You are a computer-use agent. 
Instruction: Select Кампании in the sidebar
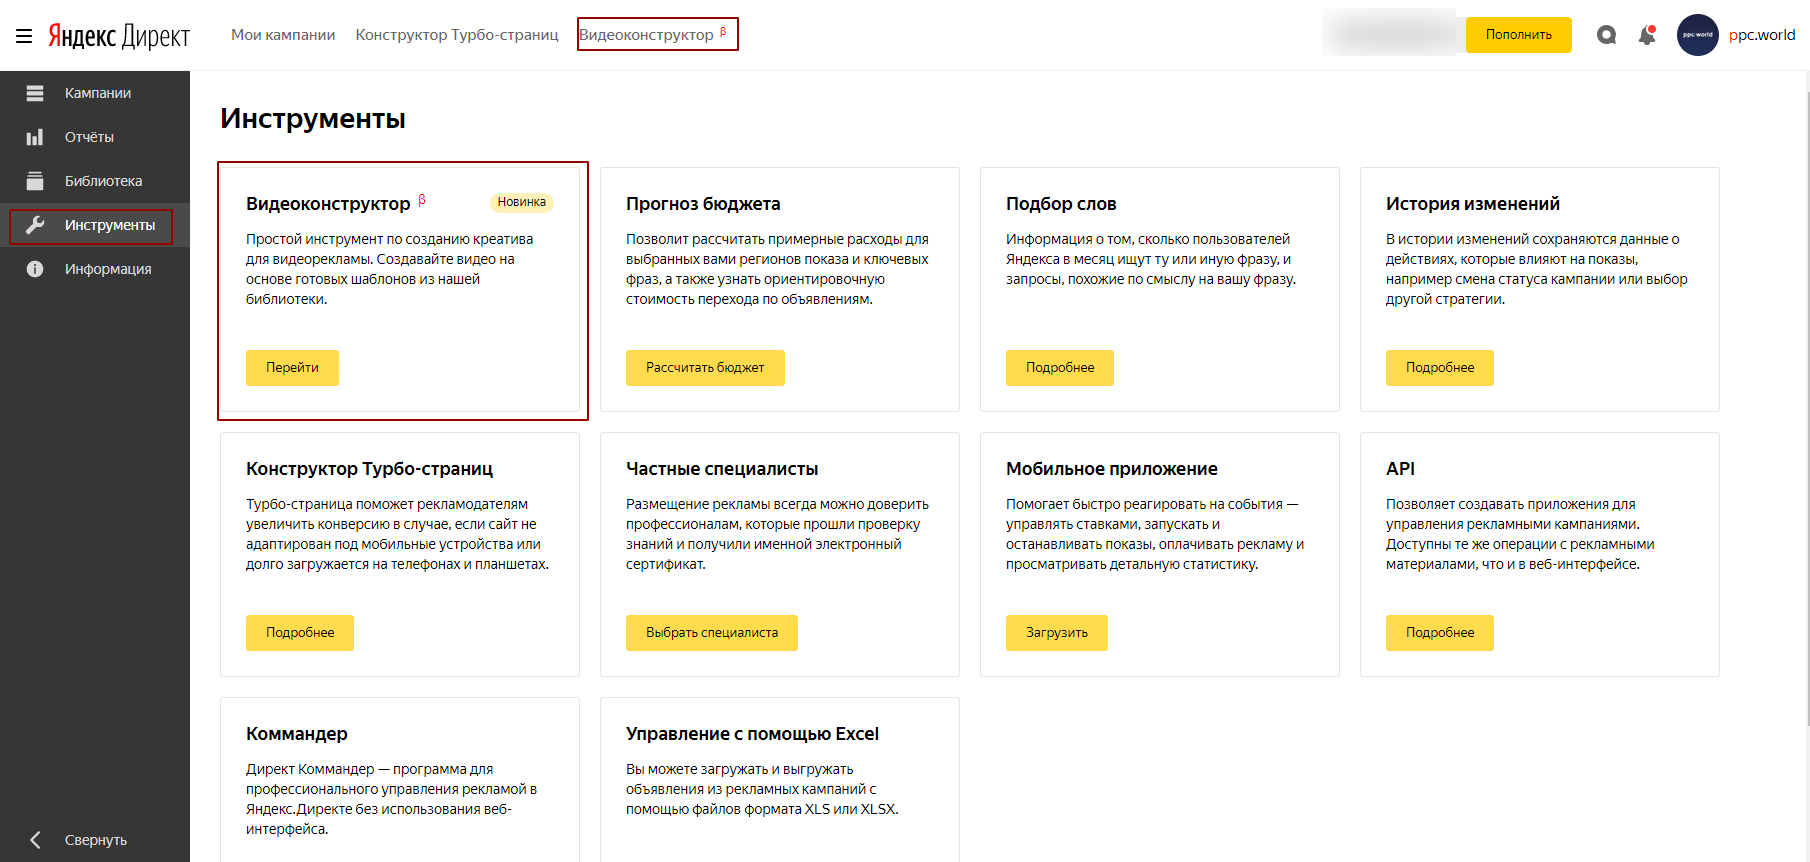(98, 93)
